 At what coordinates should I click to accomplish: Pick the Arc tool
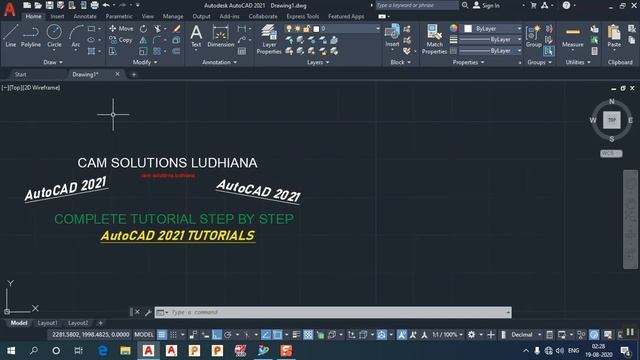pos(76,36)
